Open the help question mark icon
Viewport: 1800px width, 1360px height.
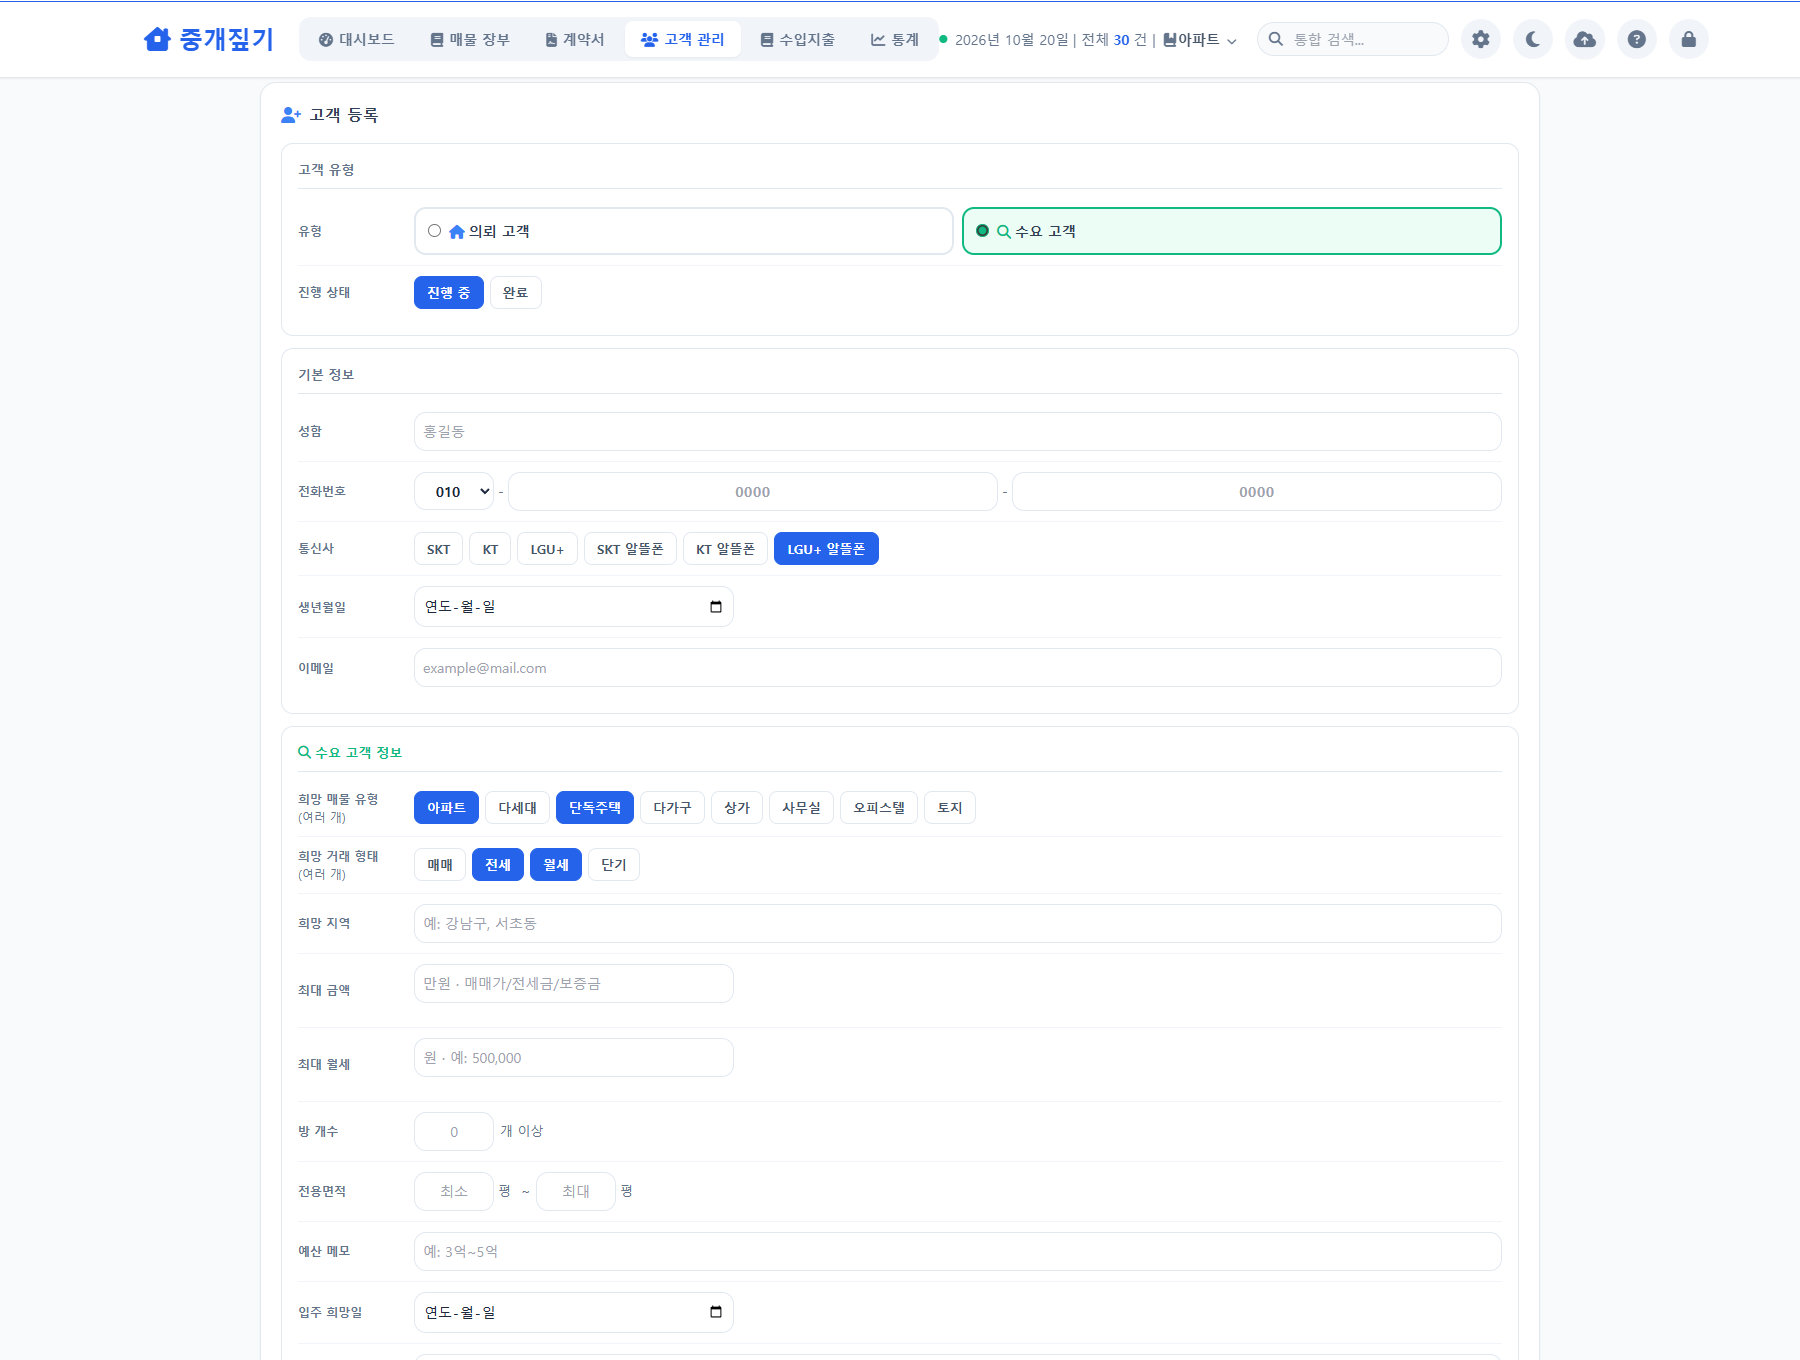pos(1637,39)
